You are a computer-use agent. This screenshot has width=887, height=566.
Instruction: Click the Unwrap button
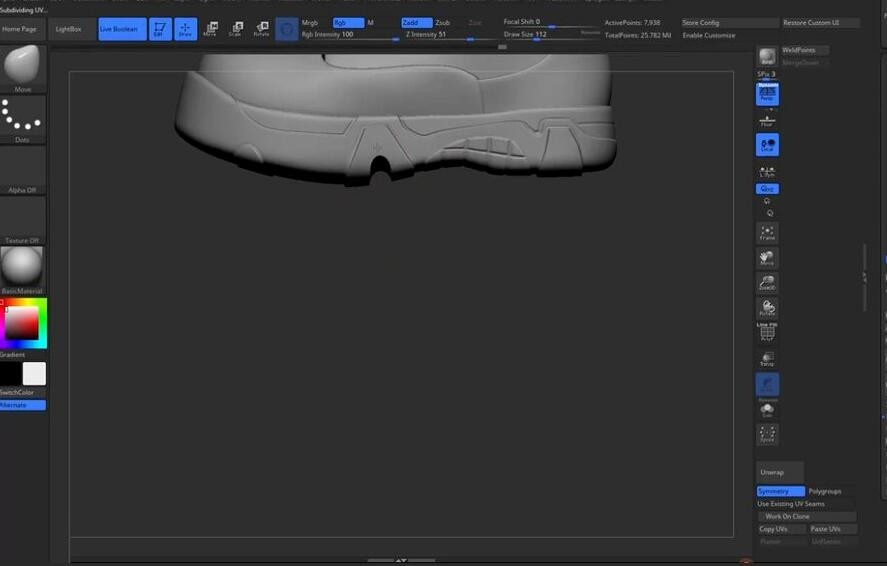780,472
